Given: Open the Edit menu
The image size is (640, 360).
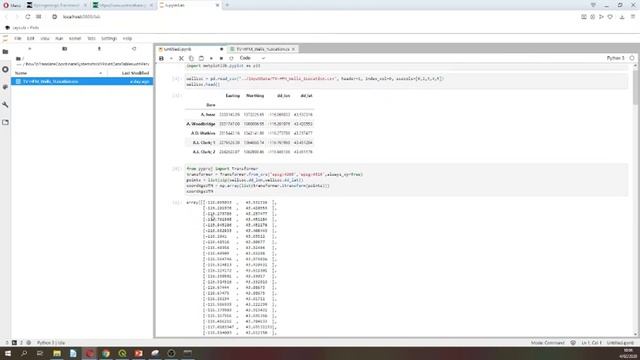Looking at the screenshot, I should coord(31,38).
